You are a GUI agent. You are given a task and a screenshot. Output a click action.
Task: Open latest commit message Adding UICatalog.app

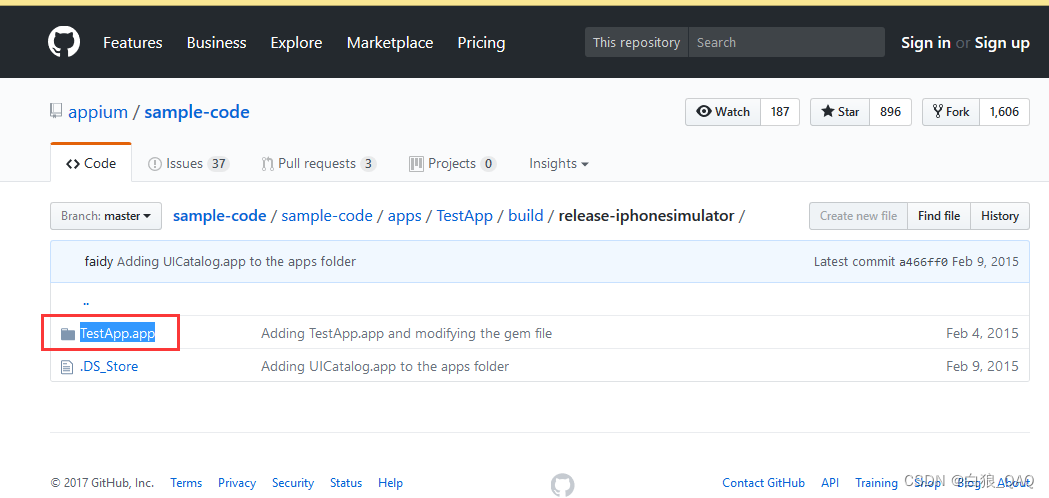coord(236,262)
